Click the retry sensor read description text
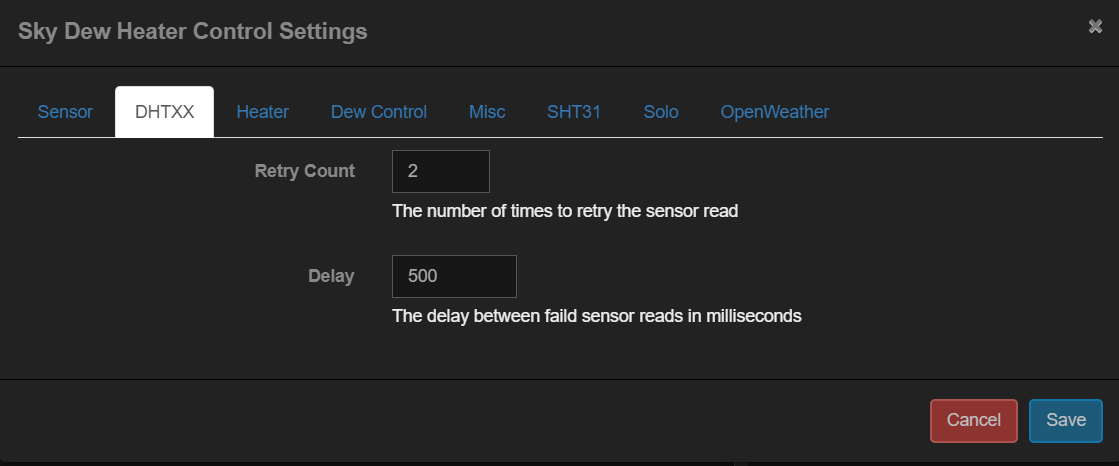Image resolution: width=1119 pixels, height=466 pixels. click(x=565, y=212)
